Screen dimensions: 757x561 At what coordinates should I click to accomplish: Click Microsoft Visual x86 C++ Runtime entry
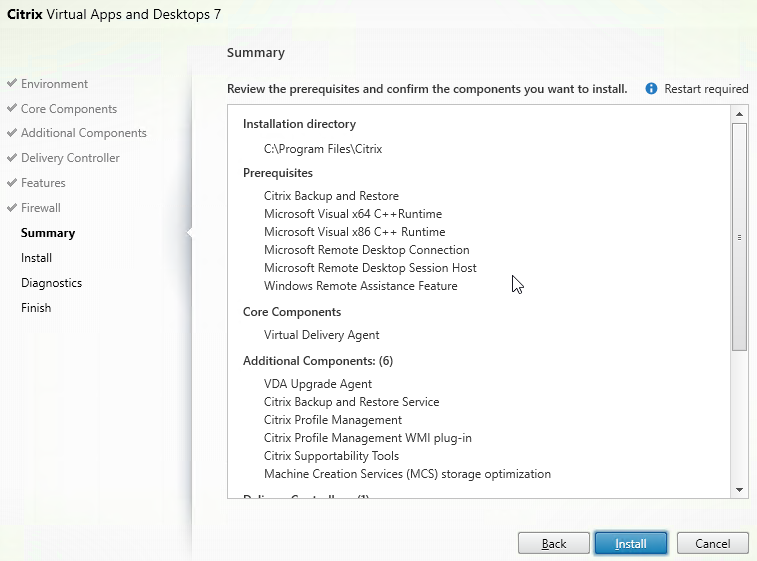coord(354,232)
